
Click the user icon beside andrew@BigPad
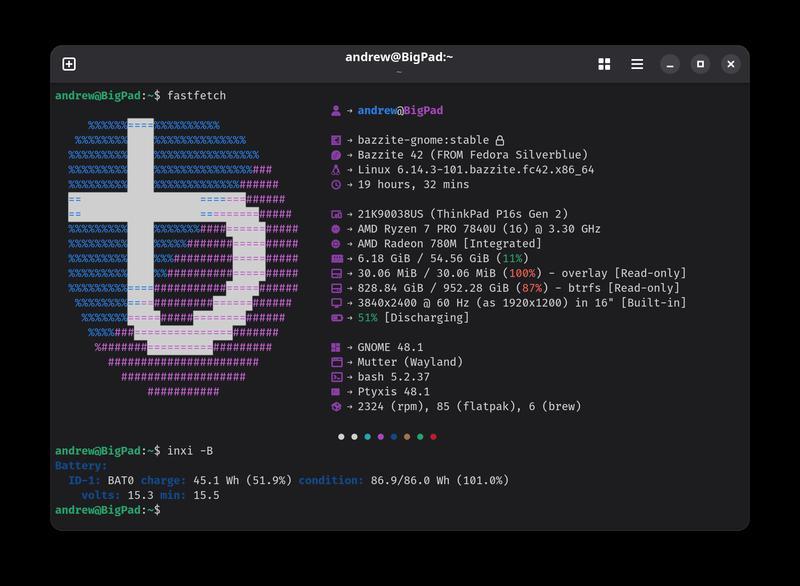point(336,111)
